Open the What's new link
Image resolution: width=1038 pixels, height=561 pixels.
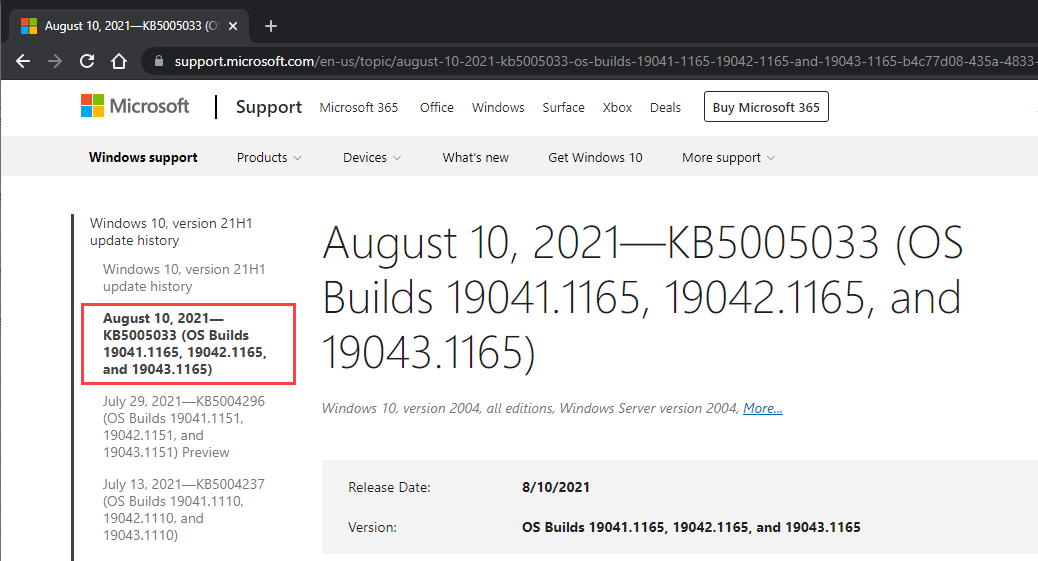[x=475, y=158]
